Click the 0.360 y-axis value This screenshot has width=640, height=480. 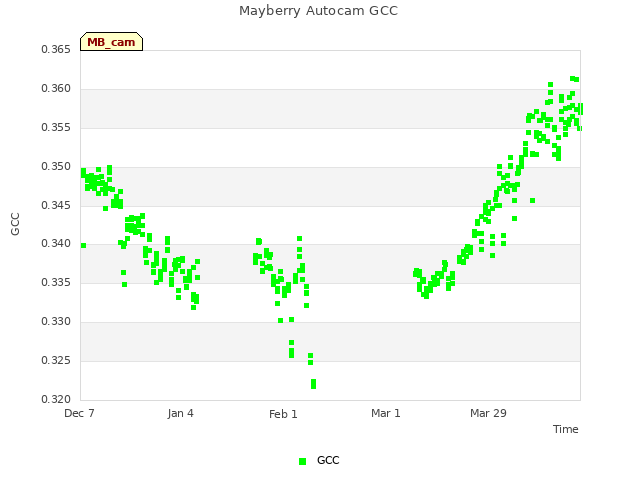click(x=56, y=88)
